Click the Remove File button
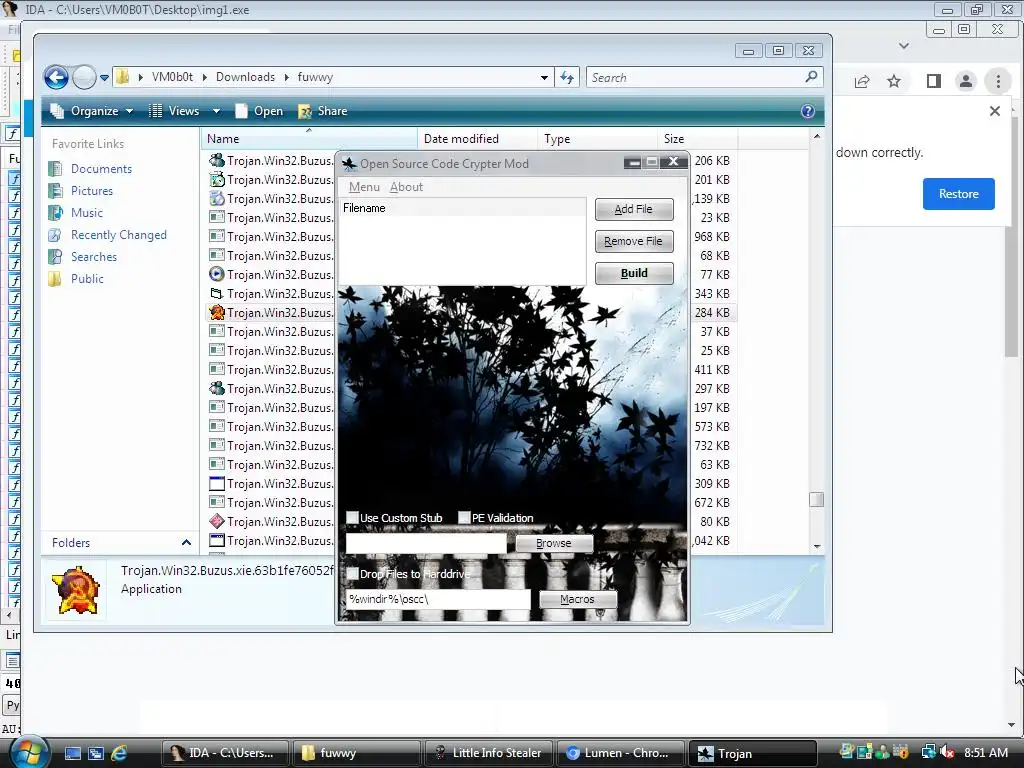The image size is (1024, 768). (x=633, y=241)
